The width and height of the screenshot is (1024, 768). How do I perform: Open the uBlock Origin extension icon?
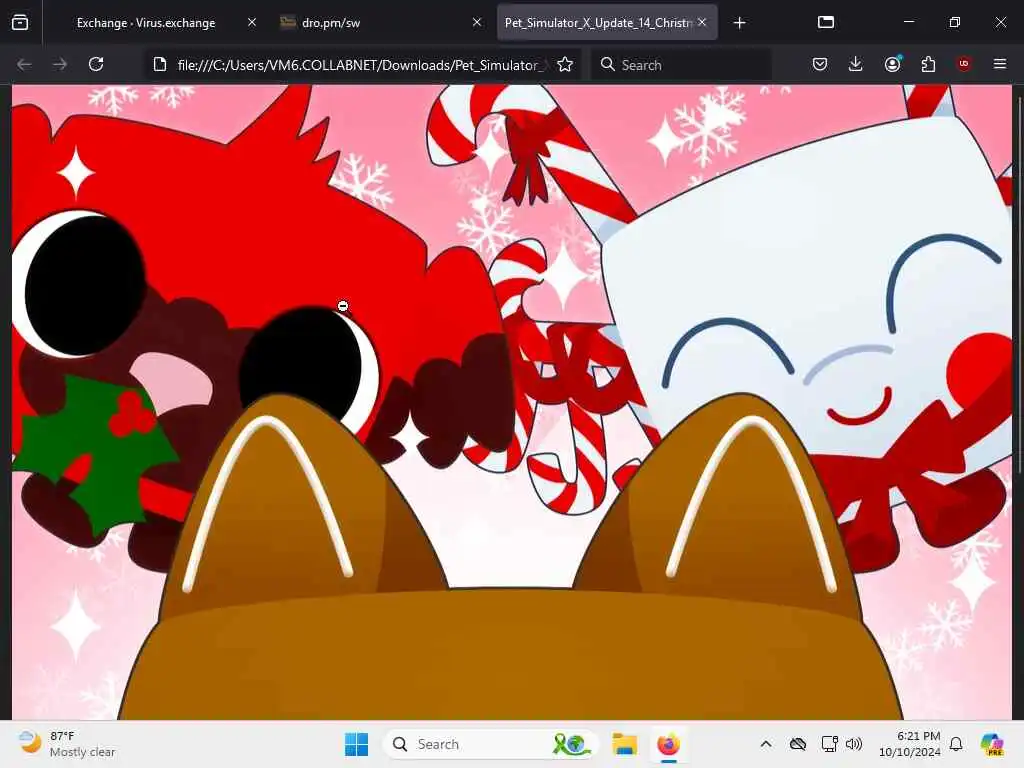click(x=964, y=64)
